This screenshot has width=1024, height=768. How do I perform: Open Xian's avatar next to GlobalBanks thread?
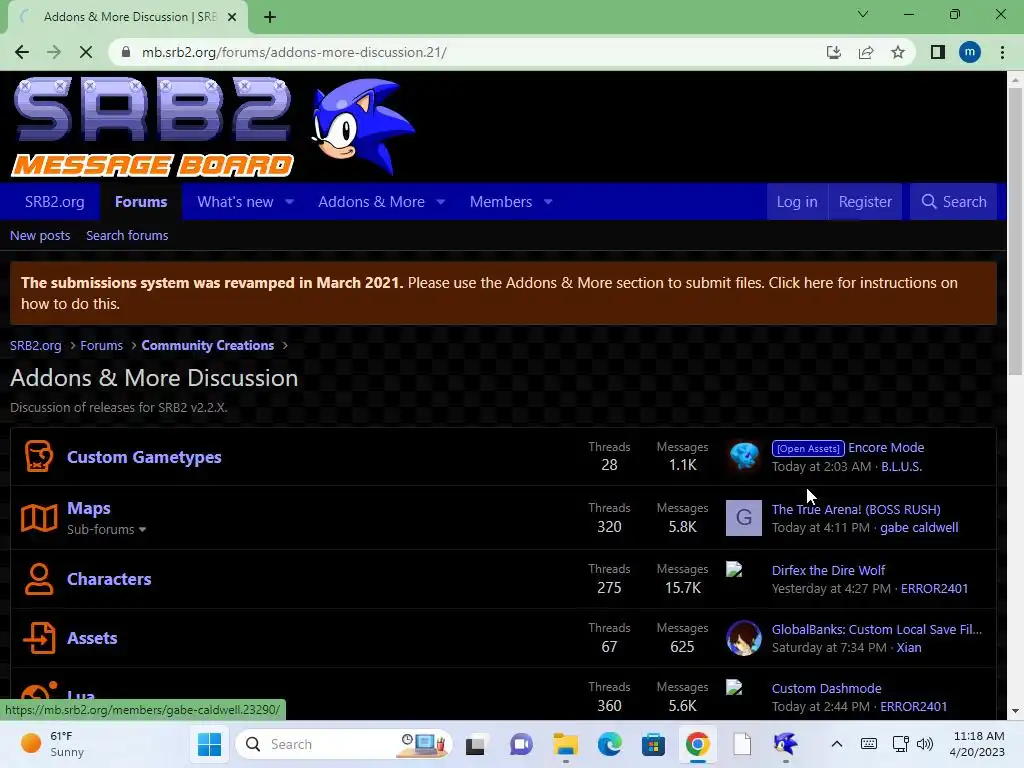coord(744,637)
